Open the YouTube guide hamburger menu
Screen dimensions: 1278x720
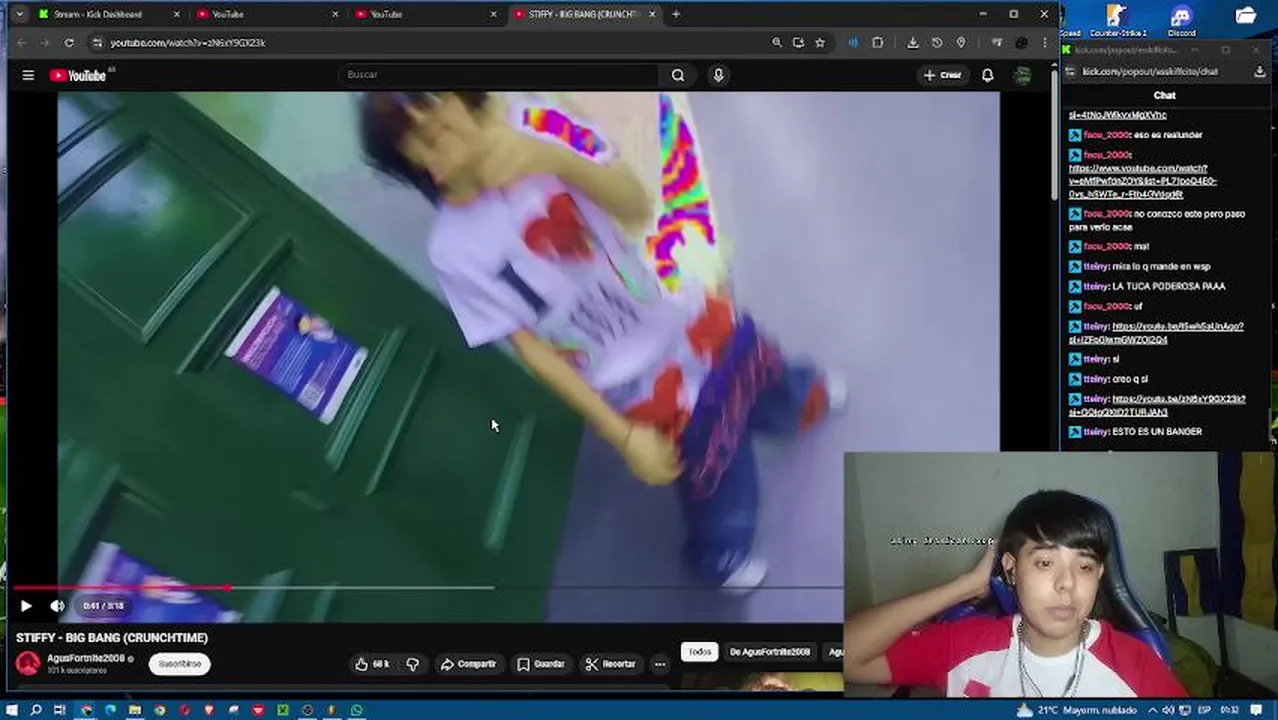[28, 75]
